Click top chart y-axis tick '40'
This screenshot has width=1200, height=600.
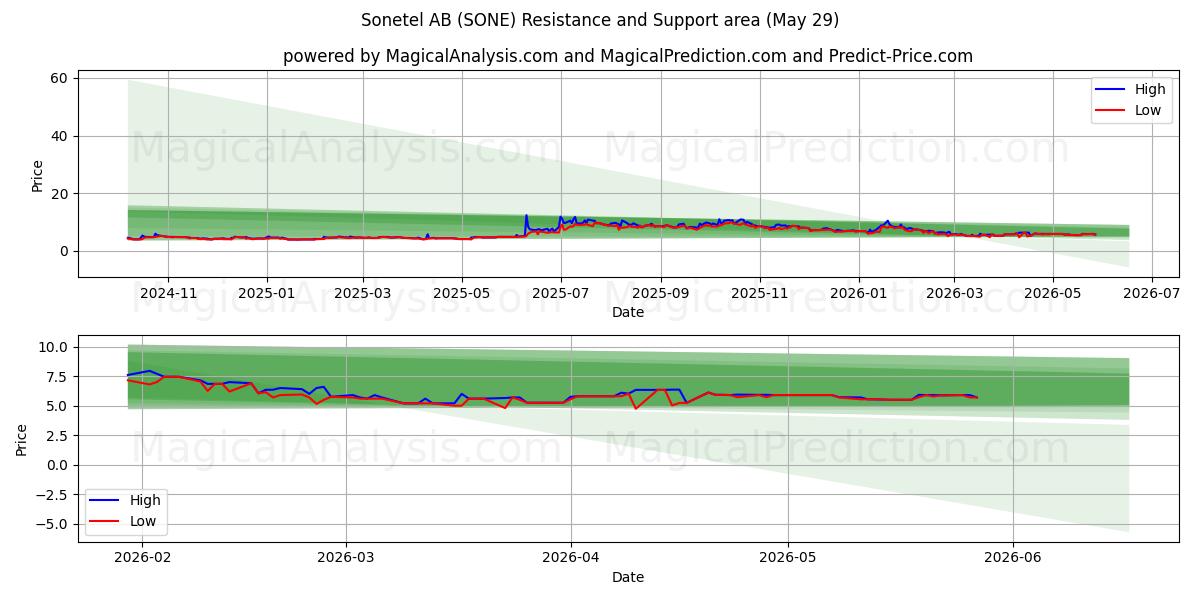[x=59, y=136]
